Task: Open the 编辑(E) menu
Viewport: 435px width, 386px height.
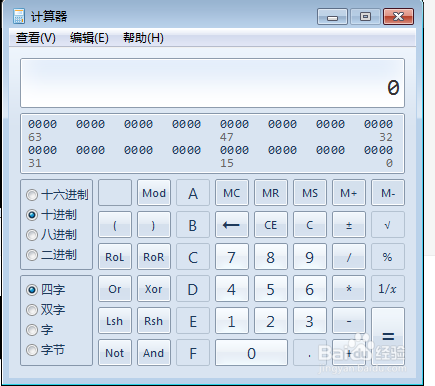Action: (89, 38)
